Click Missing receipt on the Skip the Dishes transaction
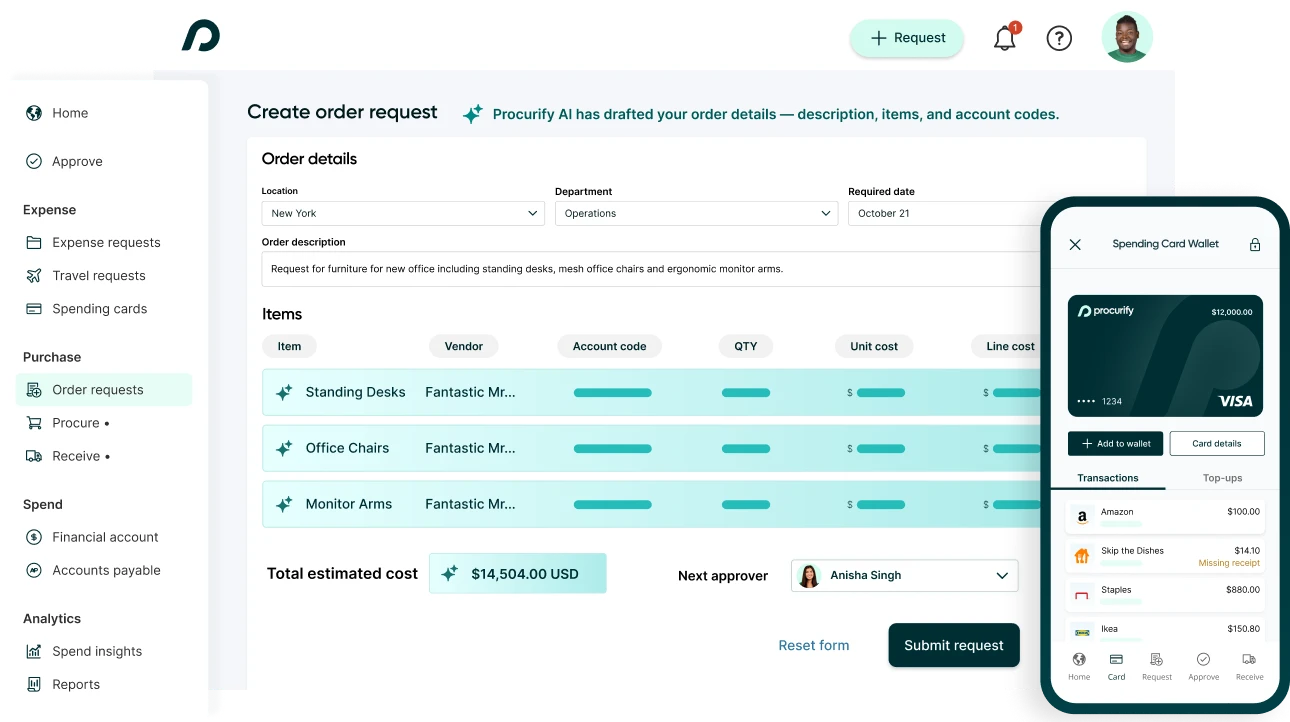The image size is (1290, 722). tap(1229, 563)
